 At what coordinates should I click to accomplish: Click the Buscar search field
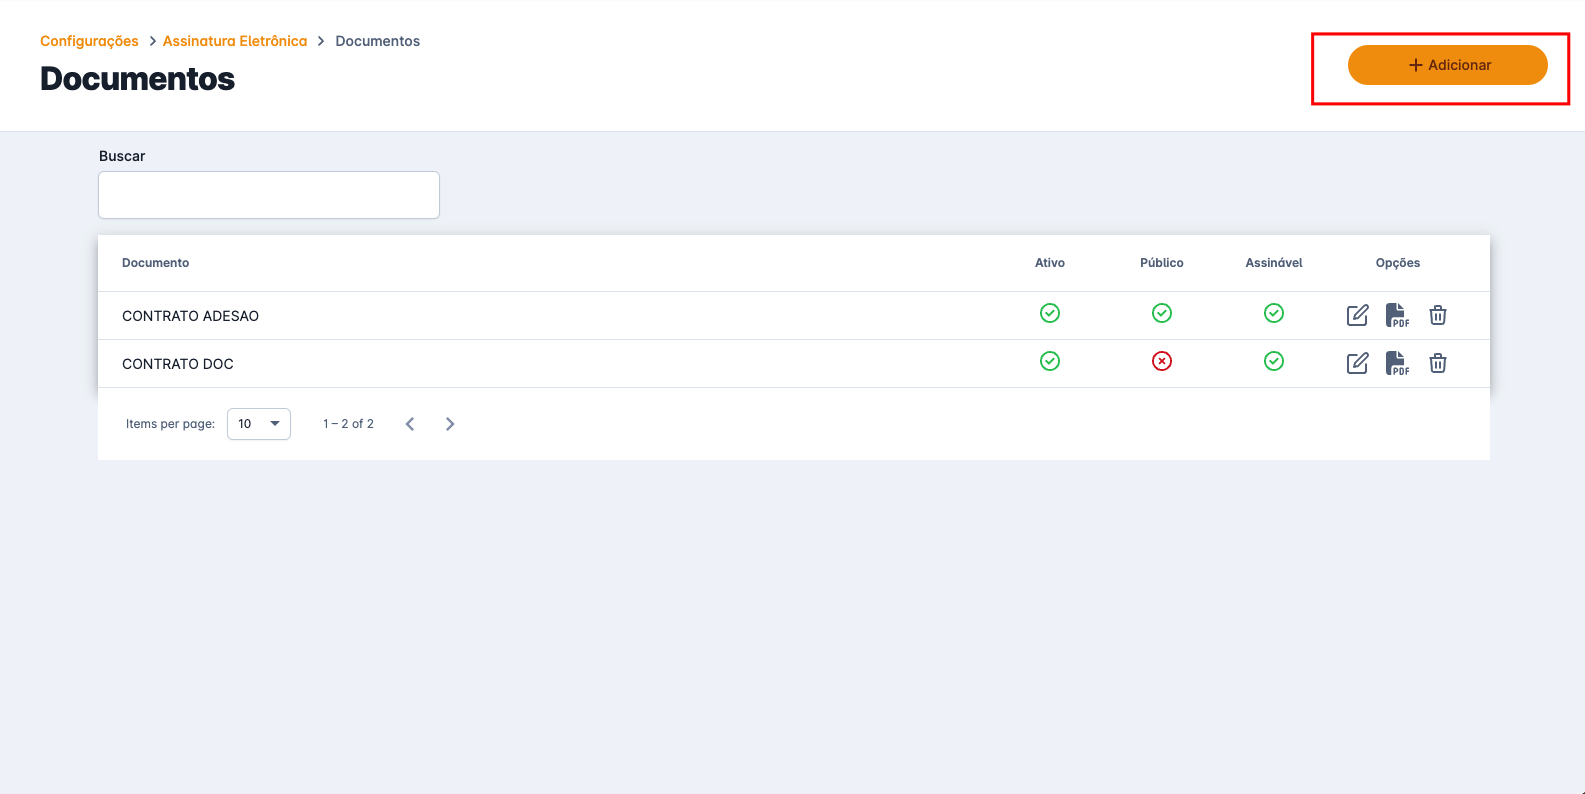tap(269, 195)
